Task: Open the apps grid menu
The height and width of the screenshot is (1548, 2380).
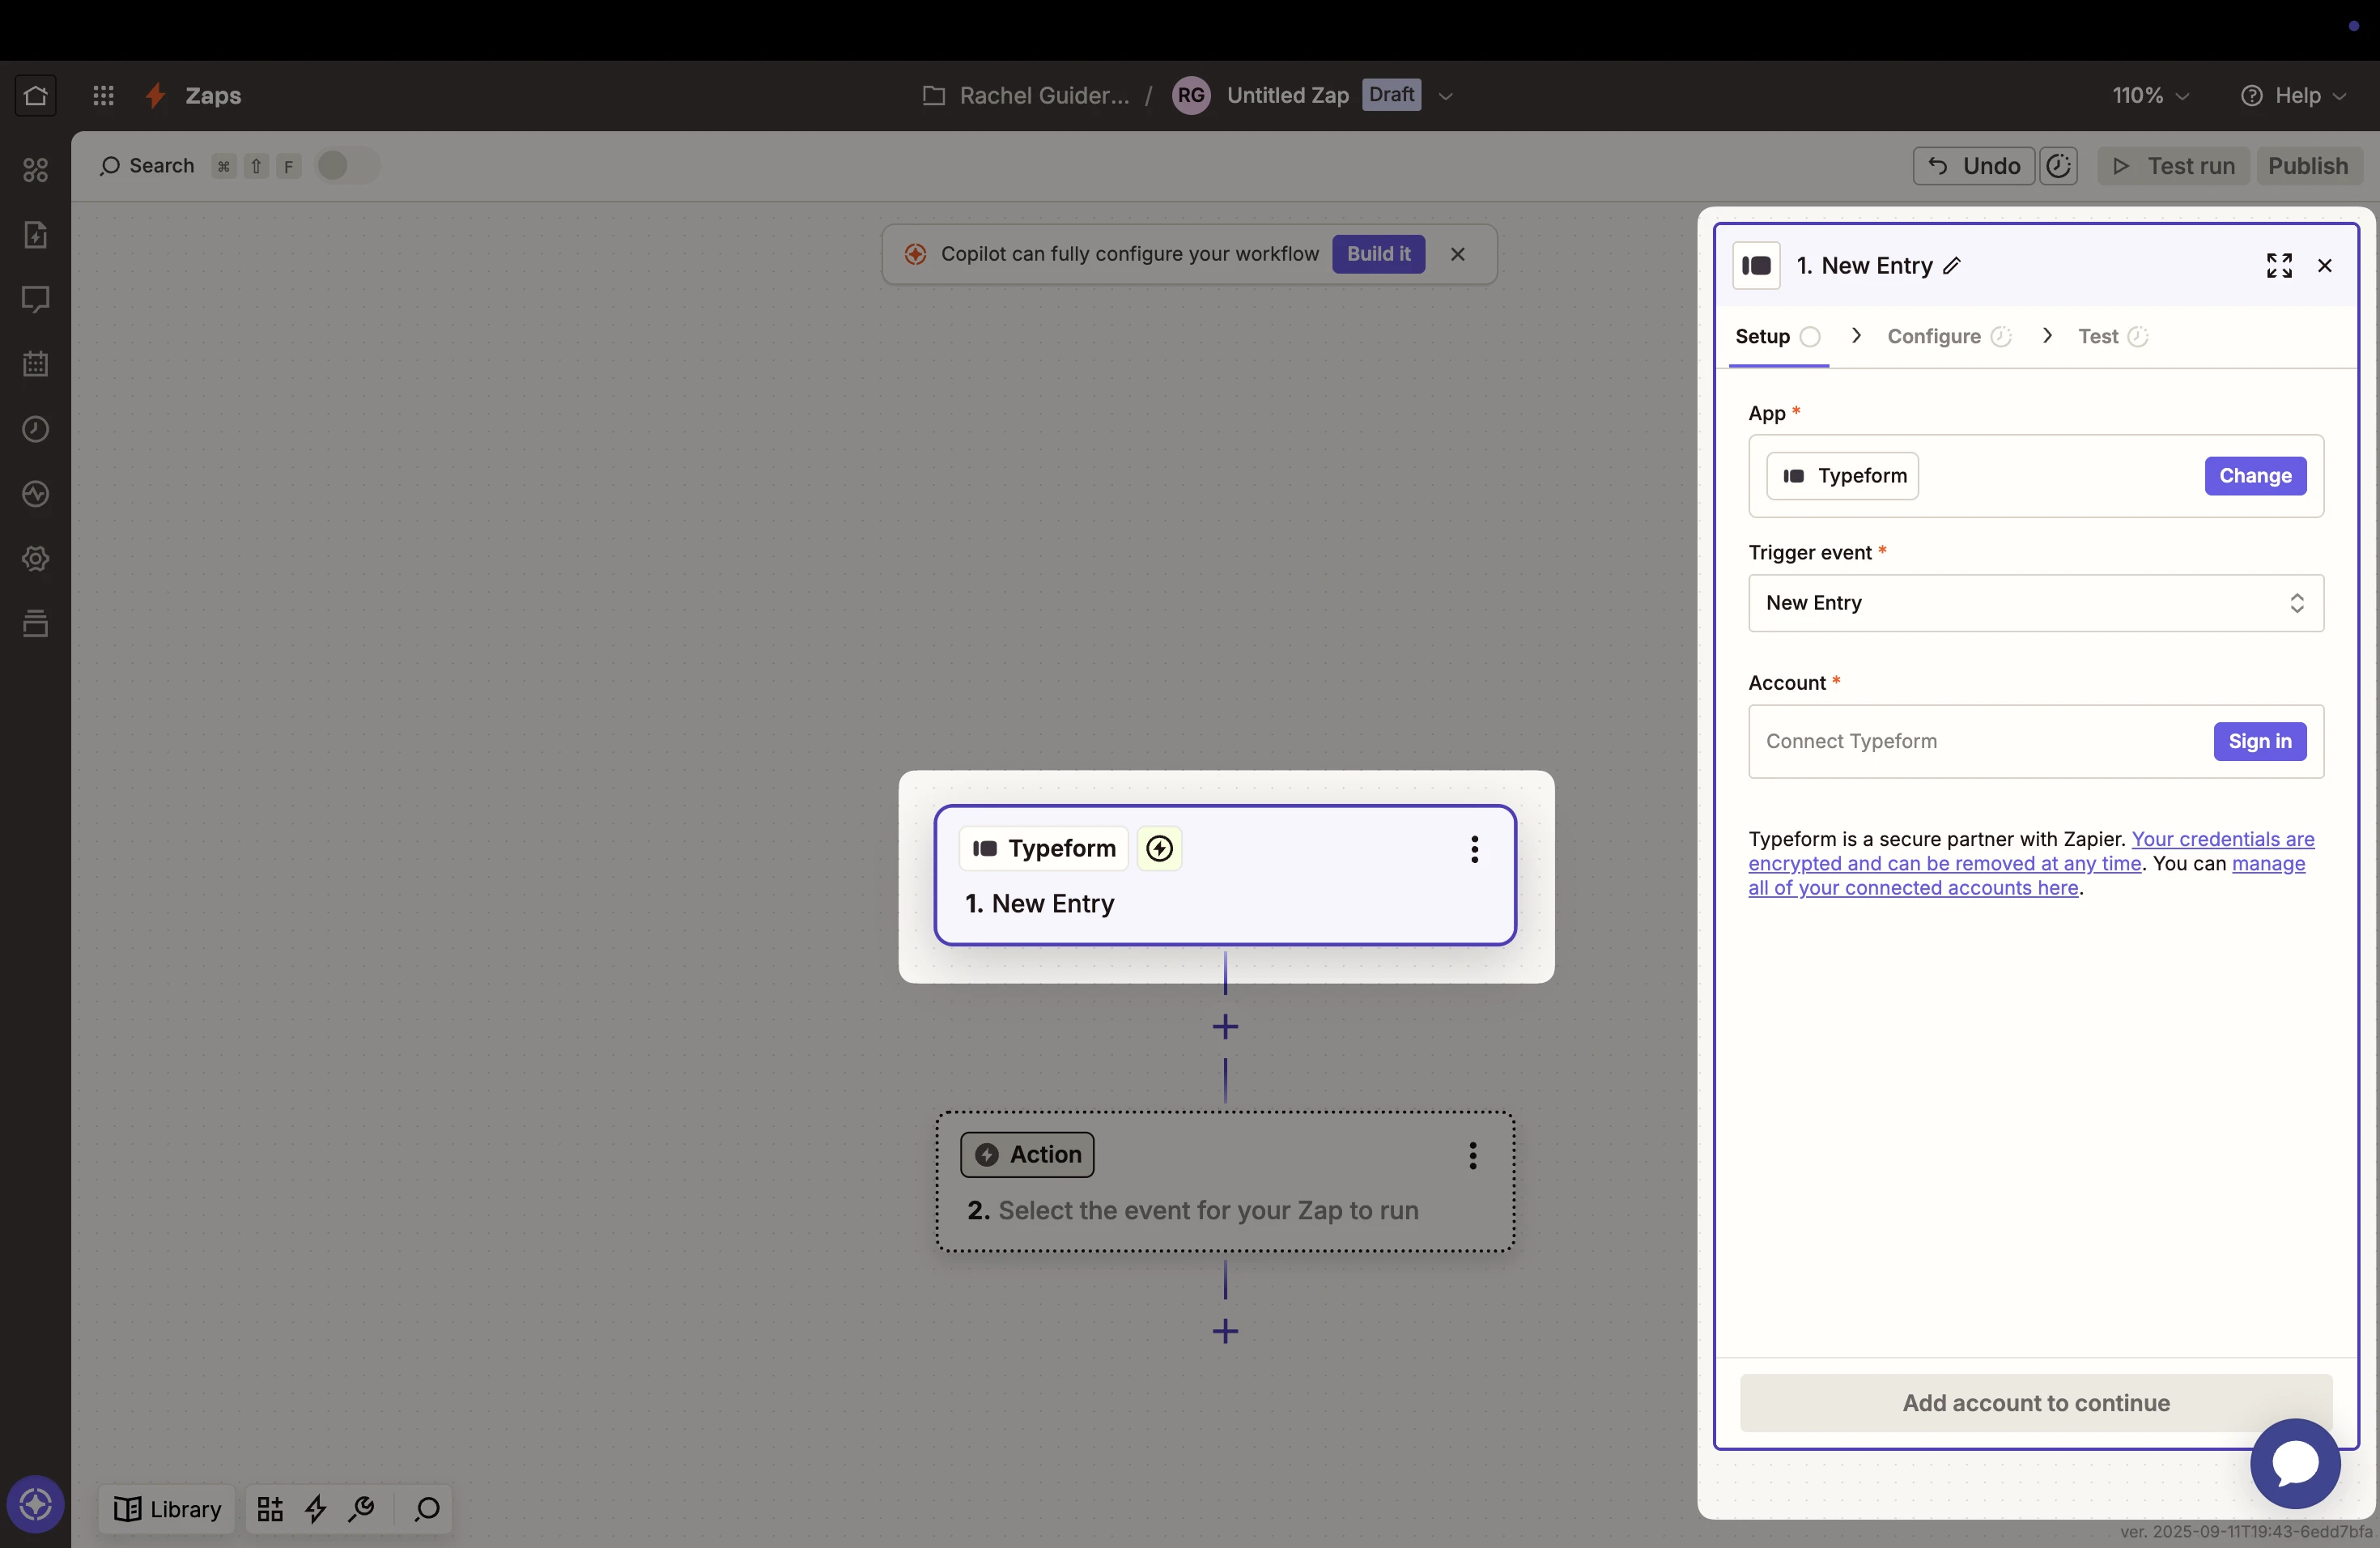Action: tap(103, 96)
